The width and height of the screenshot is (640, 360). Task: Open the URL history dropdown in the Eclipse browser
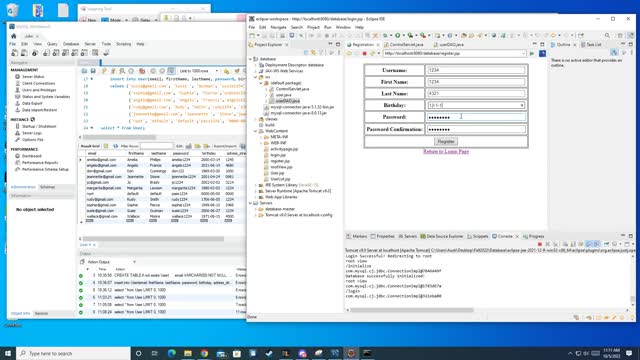523,53
